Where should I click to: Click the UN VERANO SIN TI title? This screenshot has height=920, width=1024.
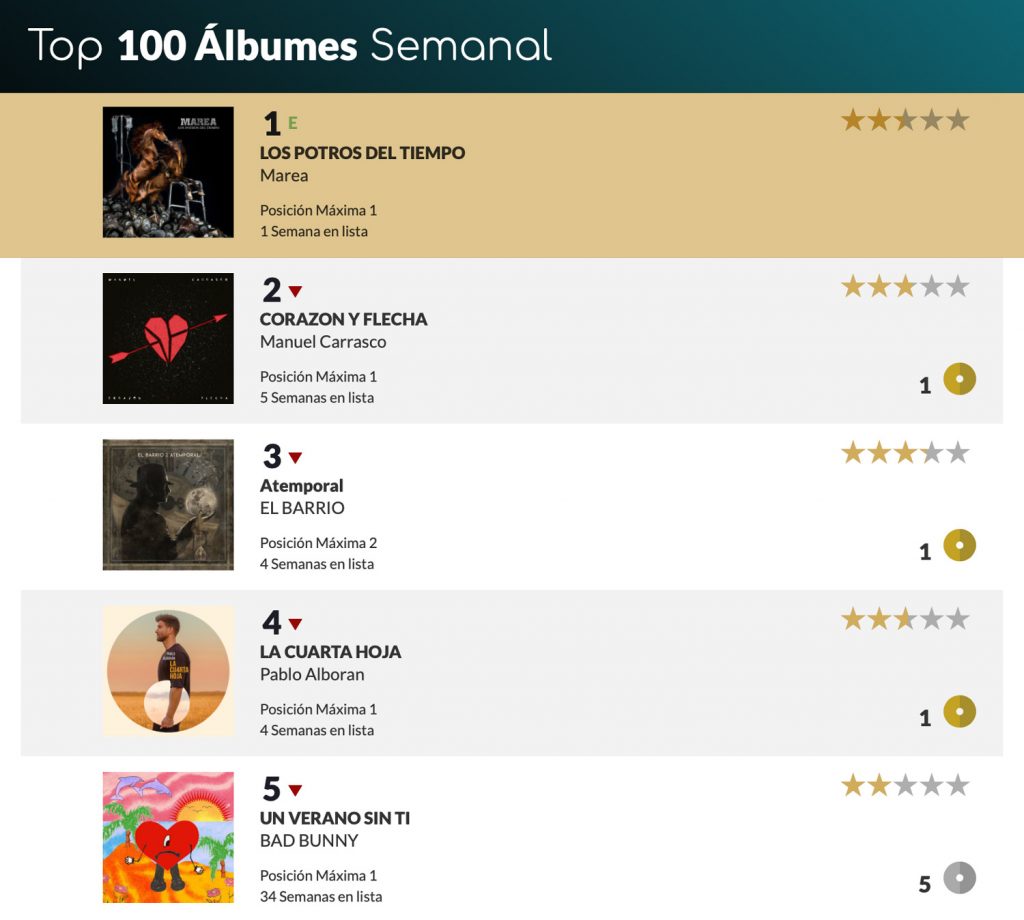(335, 818)
